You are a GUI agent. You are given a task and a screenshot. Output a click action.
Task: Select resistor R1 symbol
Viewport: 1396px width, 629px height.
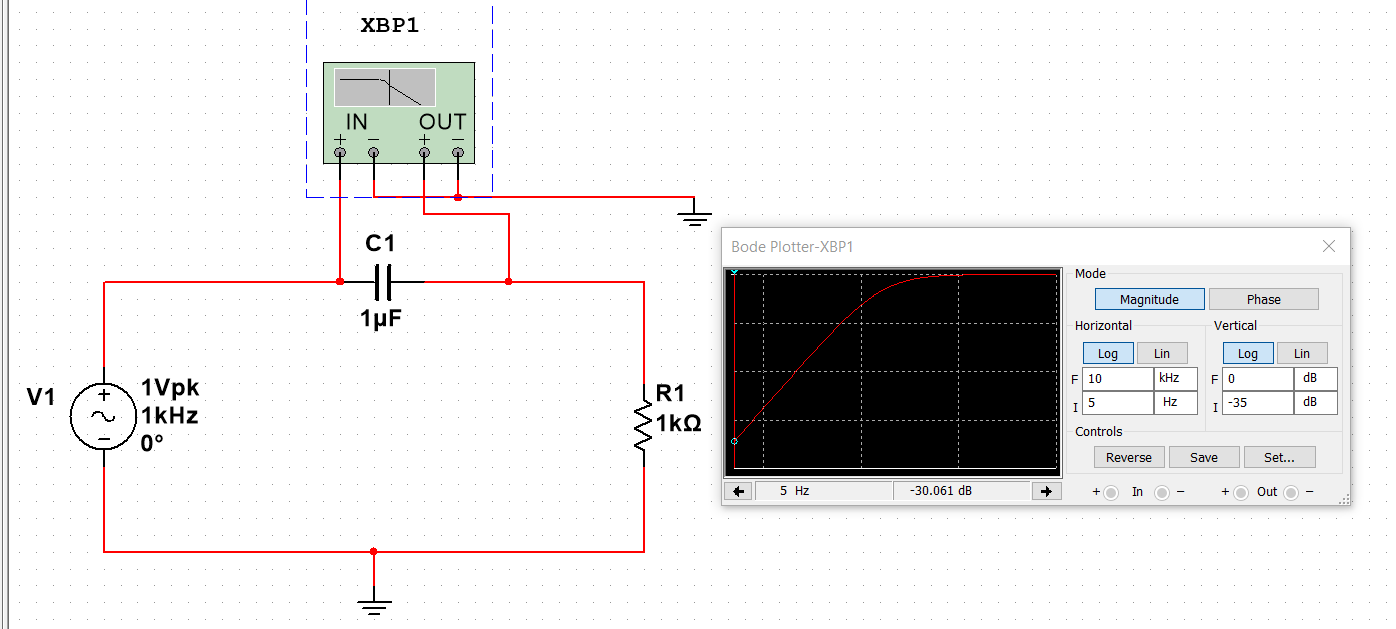click(643, 424)
